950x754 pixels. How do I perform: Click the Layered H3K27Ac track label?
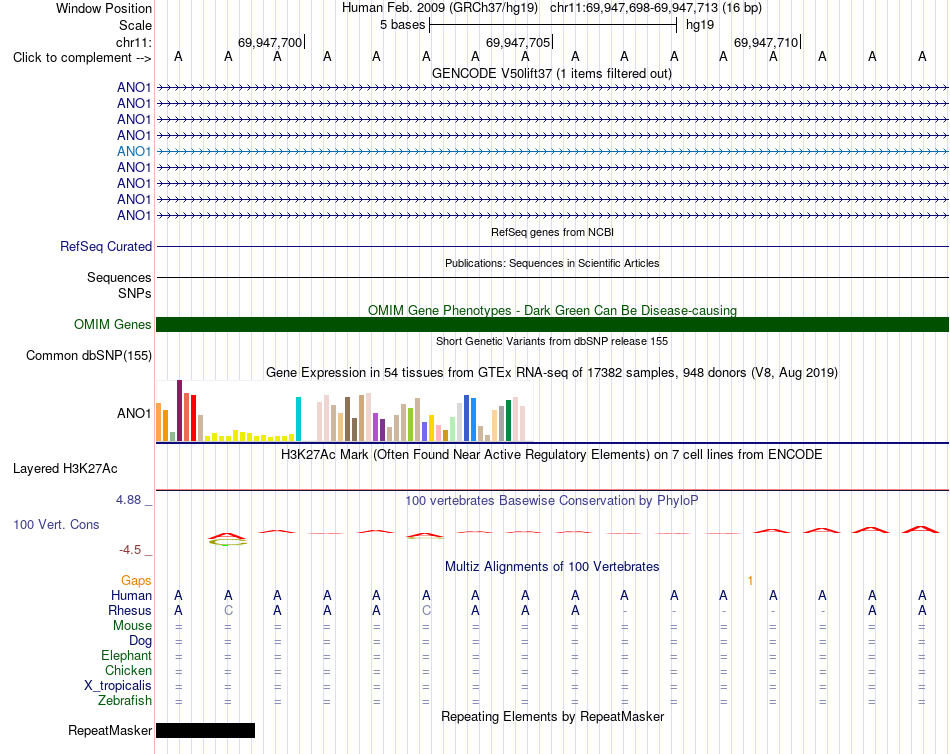coord(65,469)
